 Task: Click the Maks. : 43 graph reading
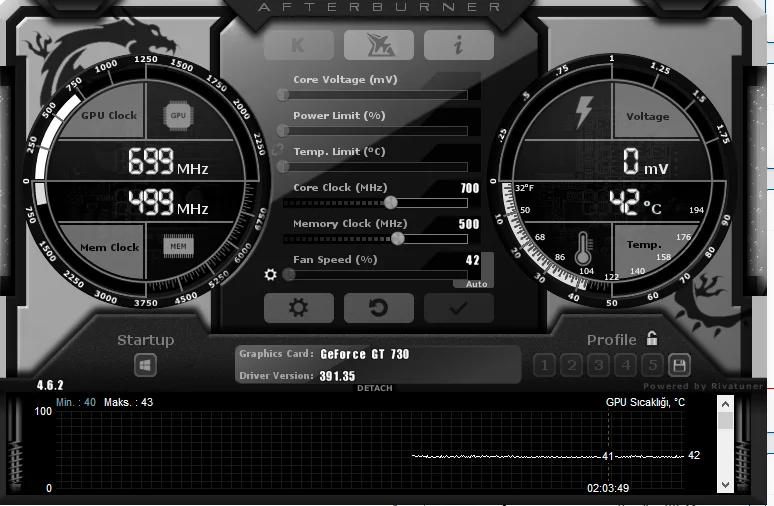tap(128, 402)
